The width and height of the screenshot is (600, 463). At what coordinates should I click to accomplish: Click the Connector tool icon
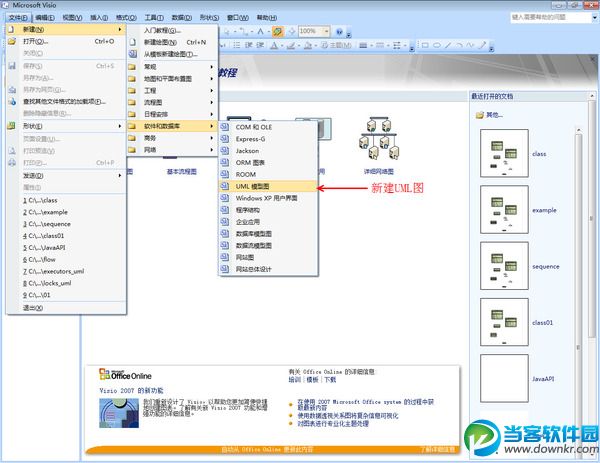pos(243,31)
